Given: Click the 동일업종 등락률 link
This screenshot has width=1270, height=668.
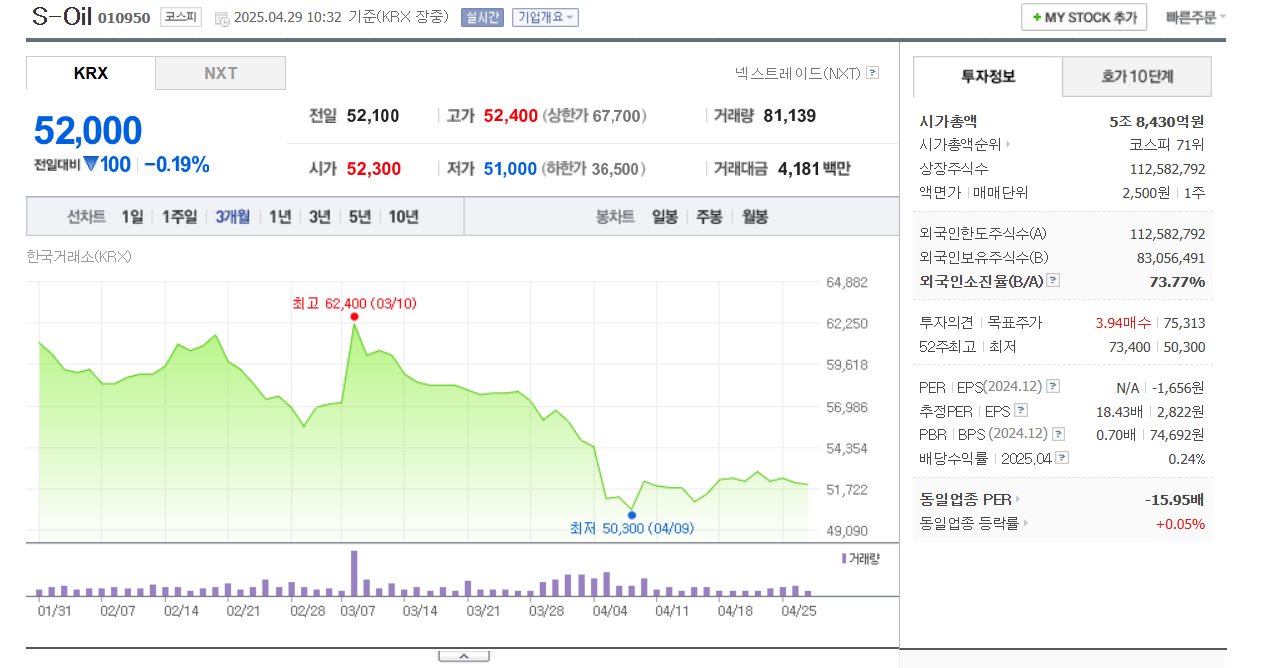Looking at the screenshot, I should (969, 523).
